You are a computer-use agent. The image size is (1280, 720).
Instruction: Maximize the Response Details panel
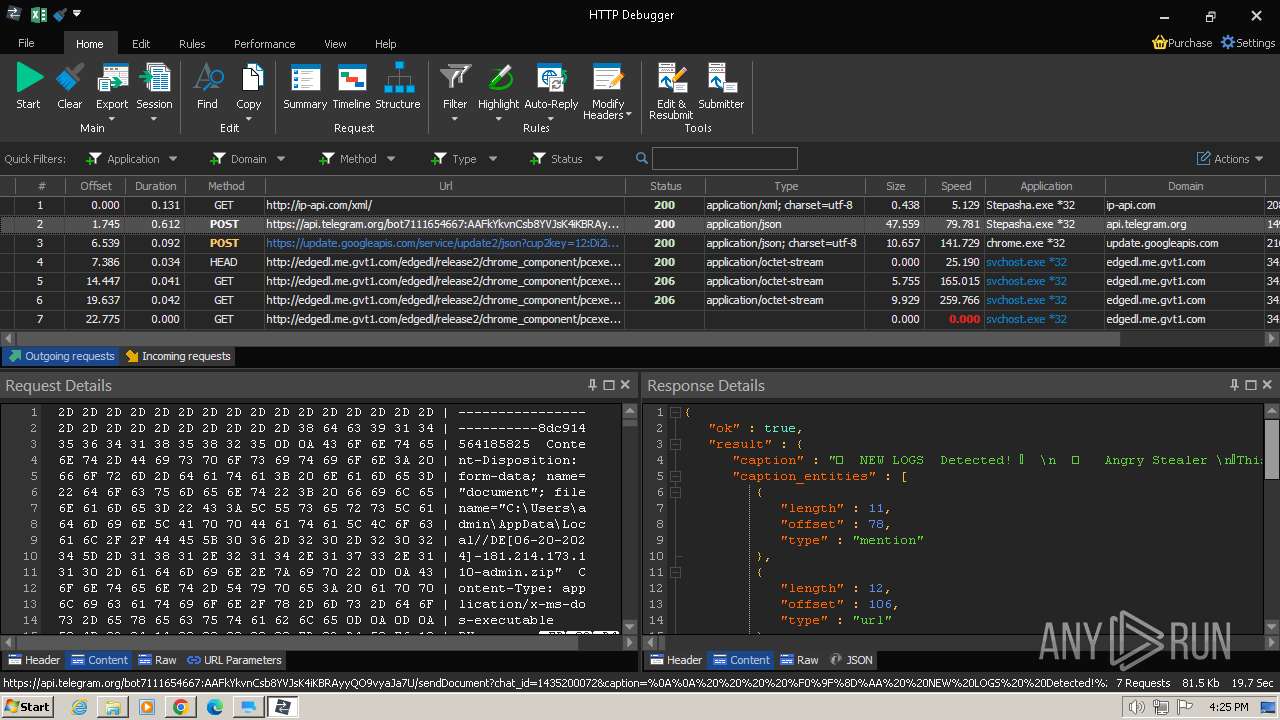pos(1250,385)
